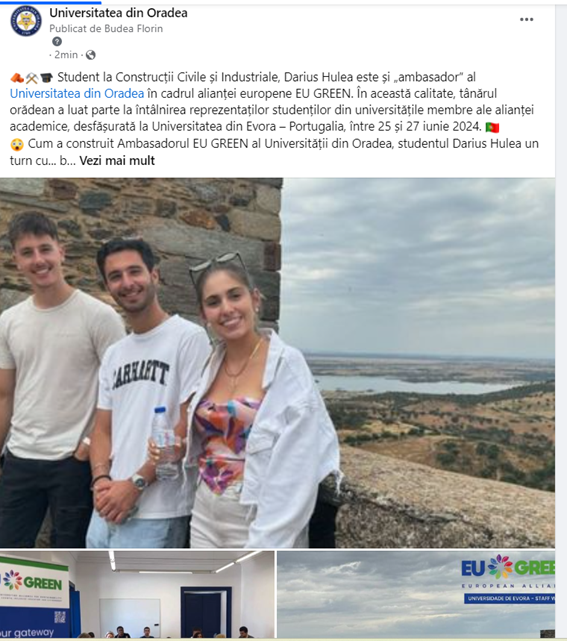This screenshot has width=567, height=641.
Task: Click the Portugal flag emoji
Action: coord(492,128)
